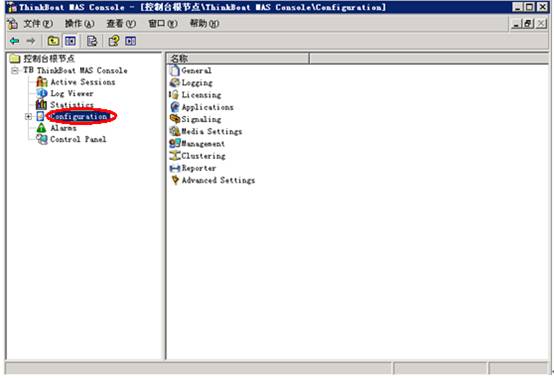Select the Management list entry
This screenshot has height=379, width=554.
click(x=203, y=143)
